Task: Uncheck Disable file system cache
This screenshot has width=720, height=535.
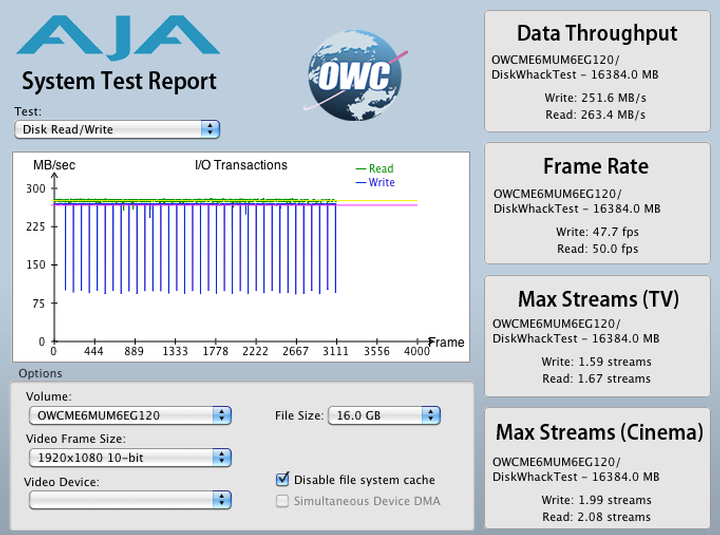Action: [x=283, y=480]
